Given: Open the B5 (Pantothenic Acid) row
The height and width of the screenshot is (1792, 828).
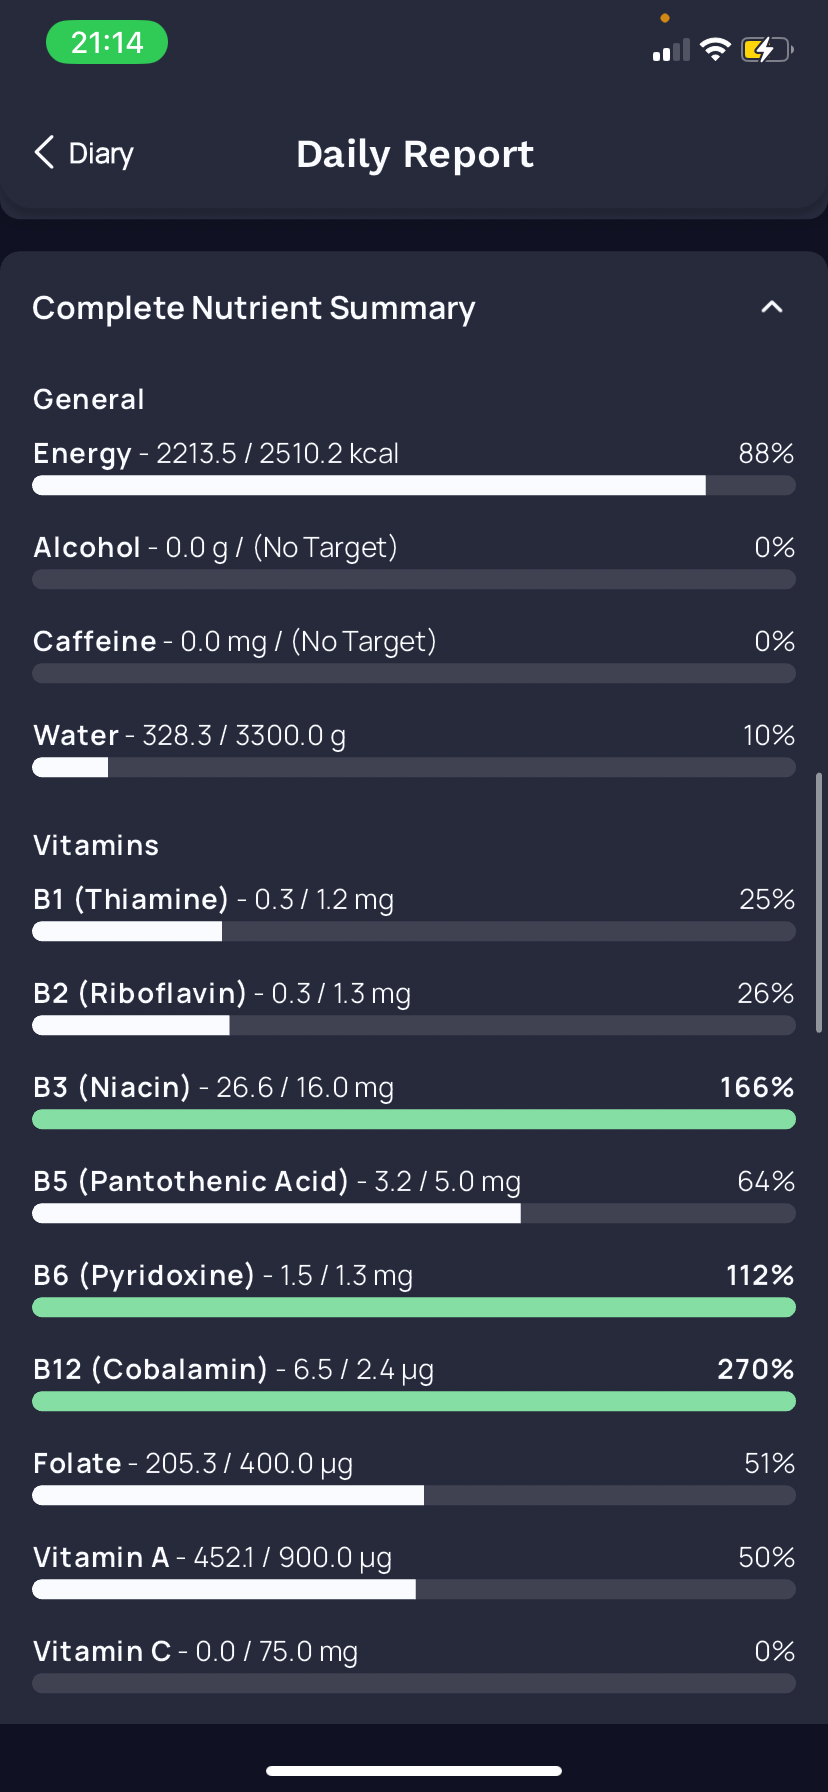Looking at the screenshot, I should click(414, 1194).
